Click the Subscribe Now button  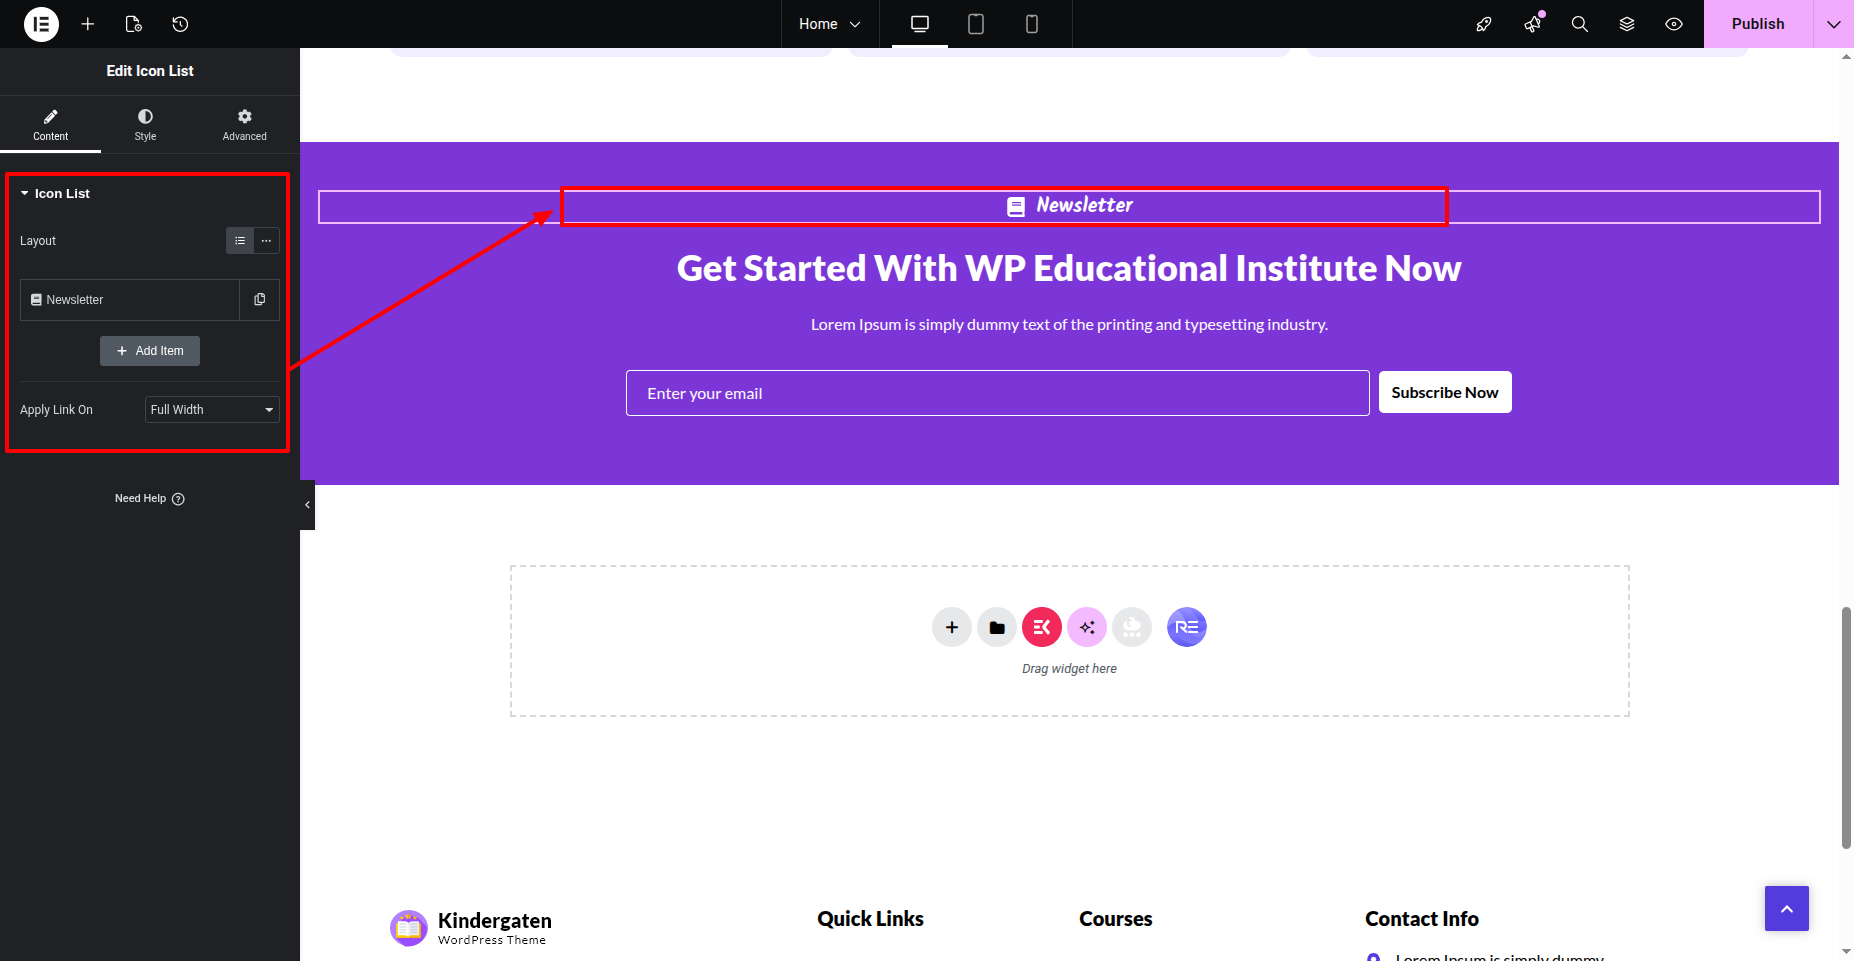click(1444, 393)
